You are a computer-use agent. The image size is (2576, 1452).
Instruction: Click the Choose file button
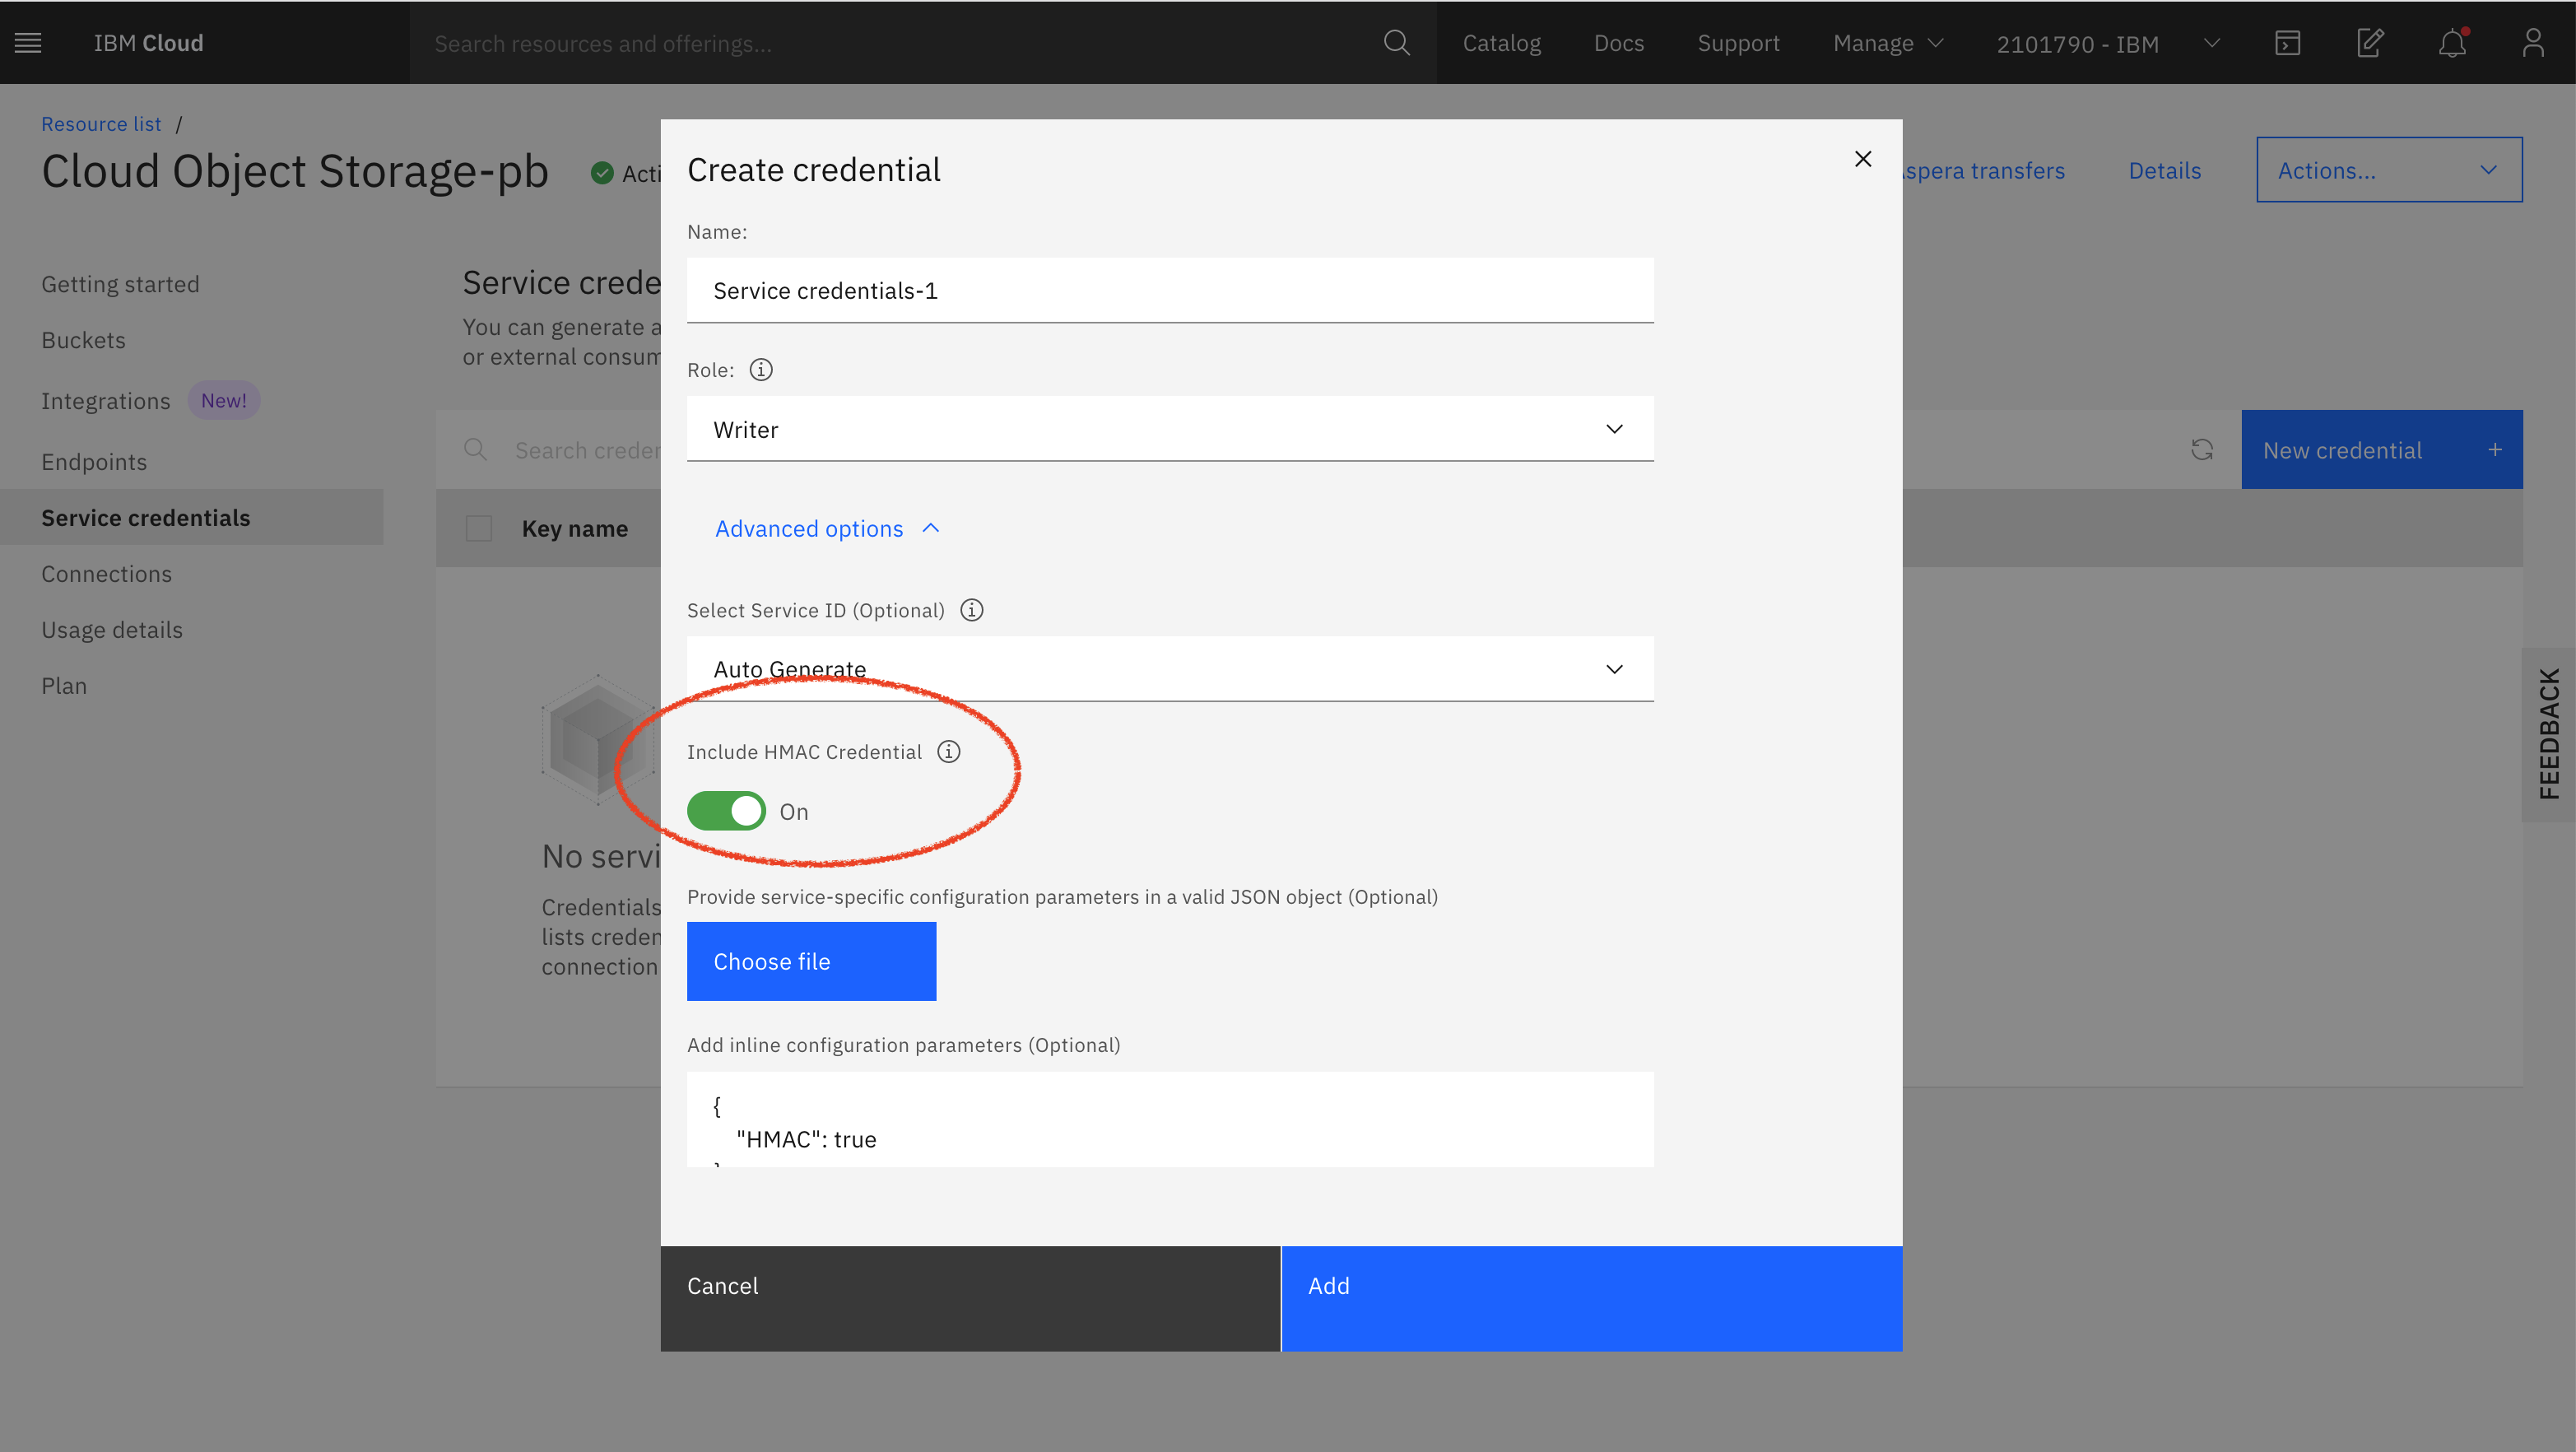click(811, 961)
